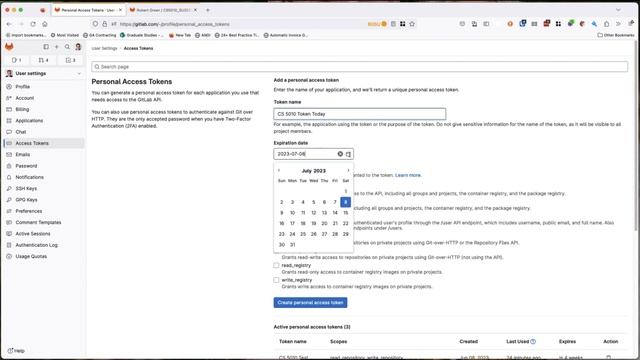Click the Token name input field
This screenshot has height=360, width=640.
click(x=360, y=114)
